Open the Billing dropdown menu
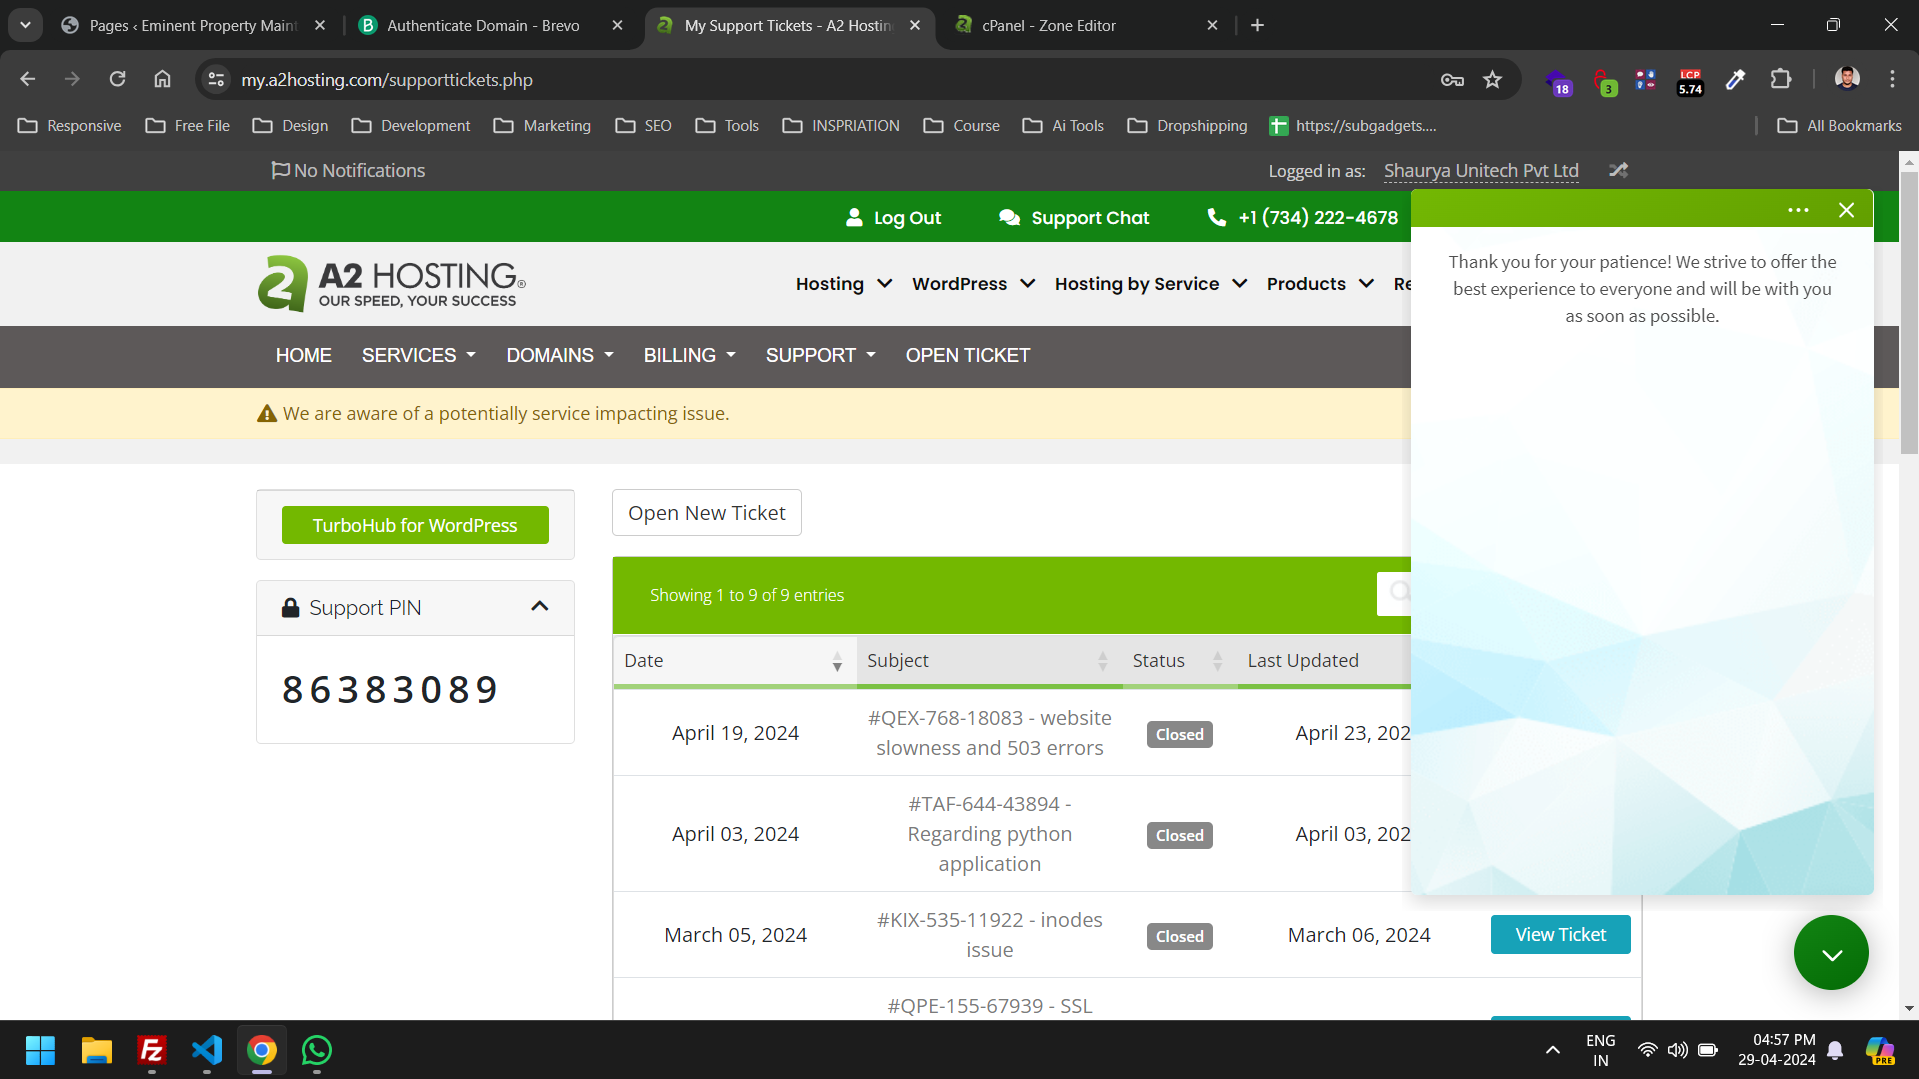1919x1079 pixels. point(689,356)
